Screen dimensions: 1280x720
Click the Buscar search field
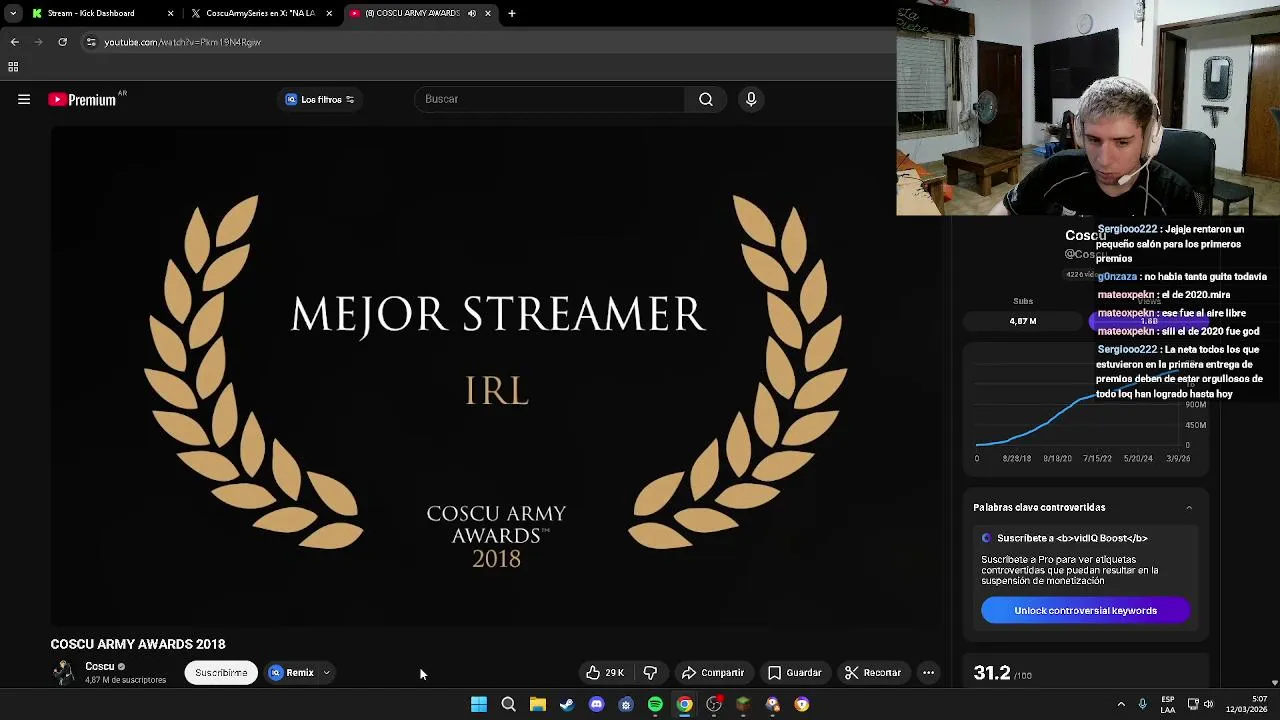(550, 99)
